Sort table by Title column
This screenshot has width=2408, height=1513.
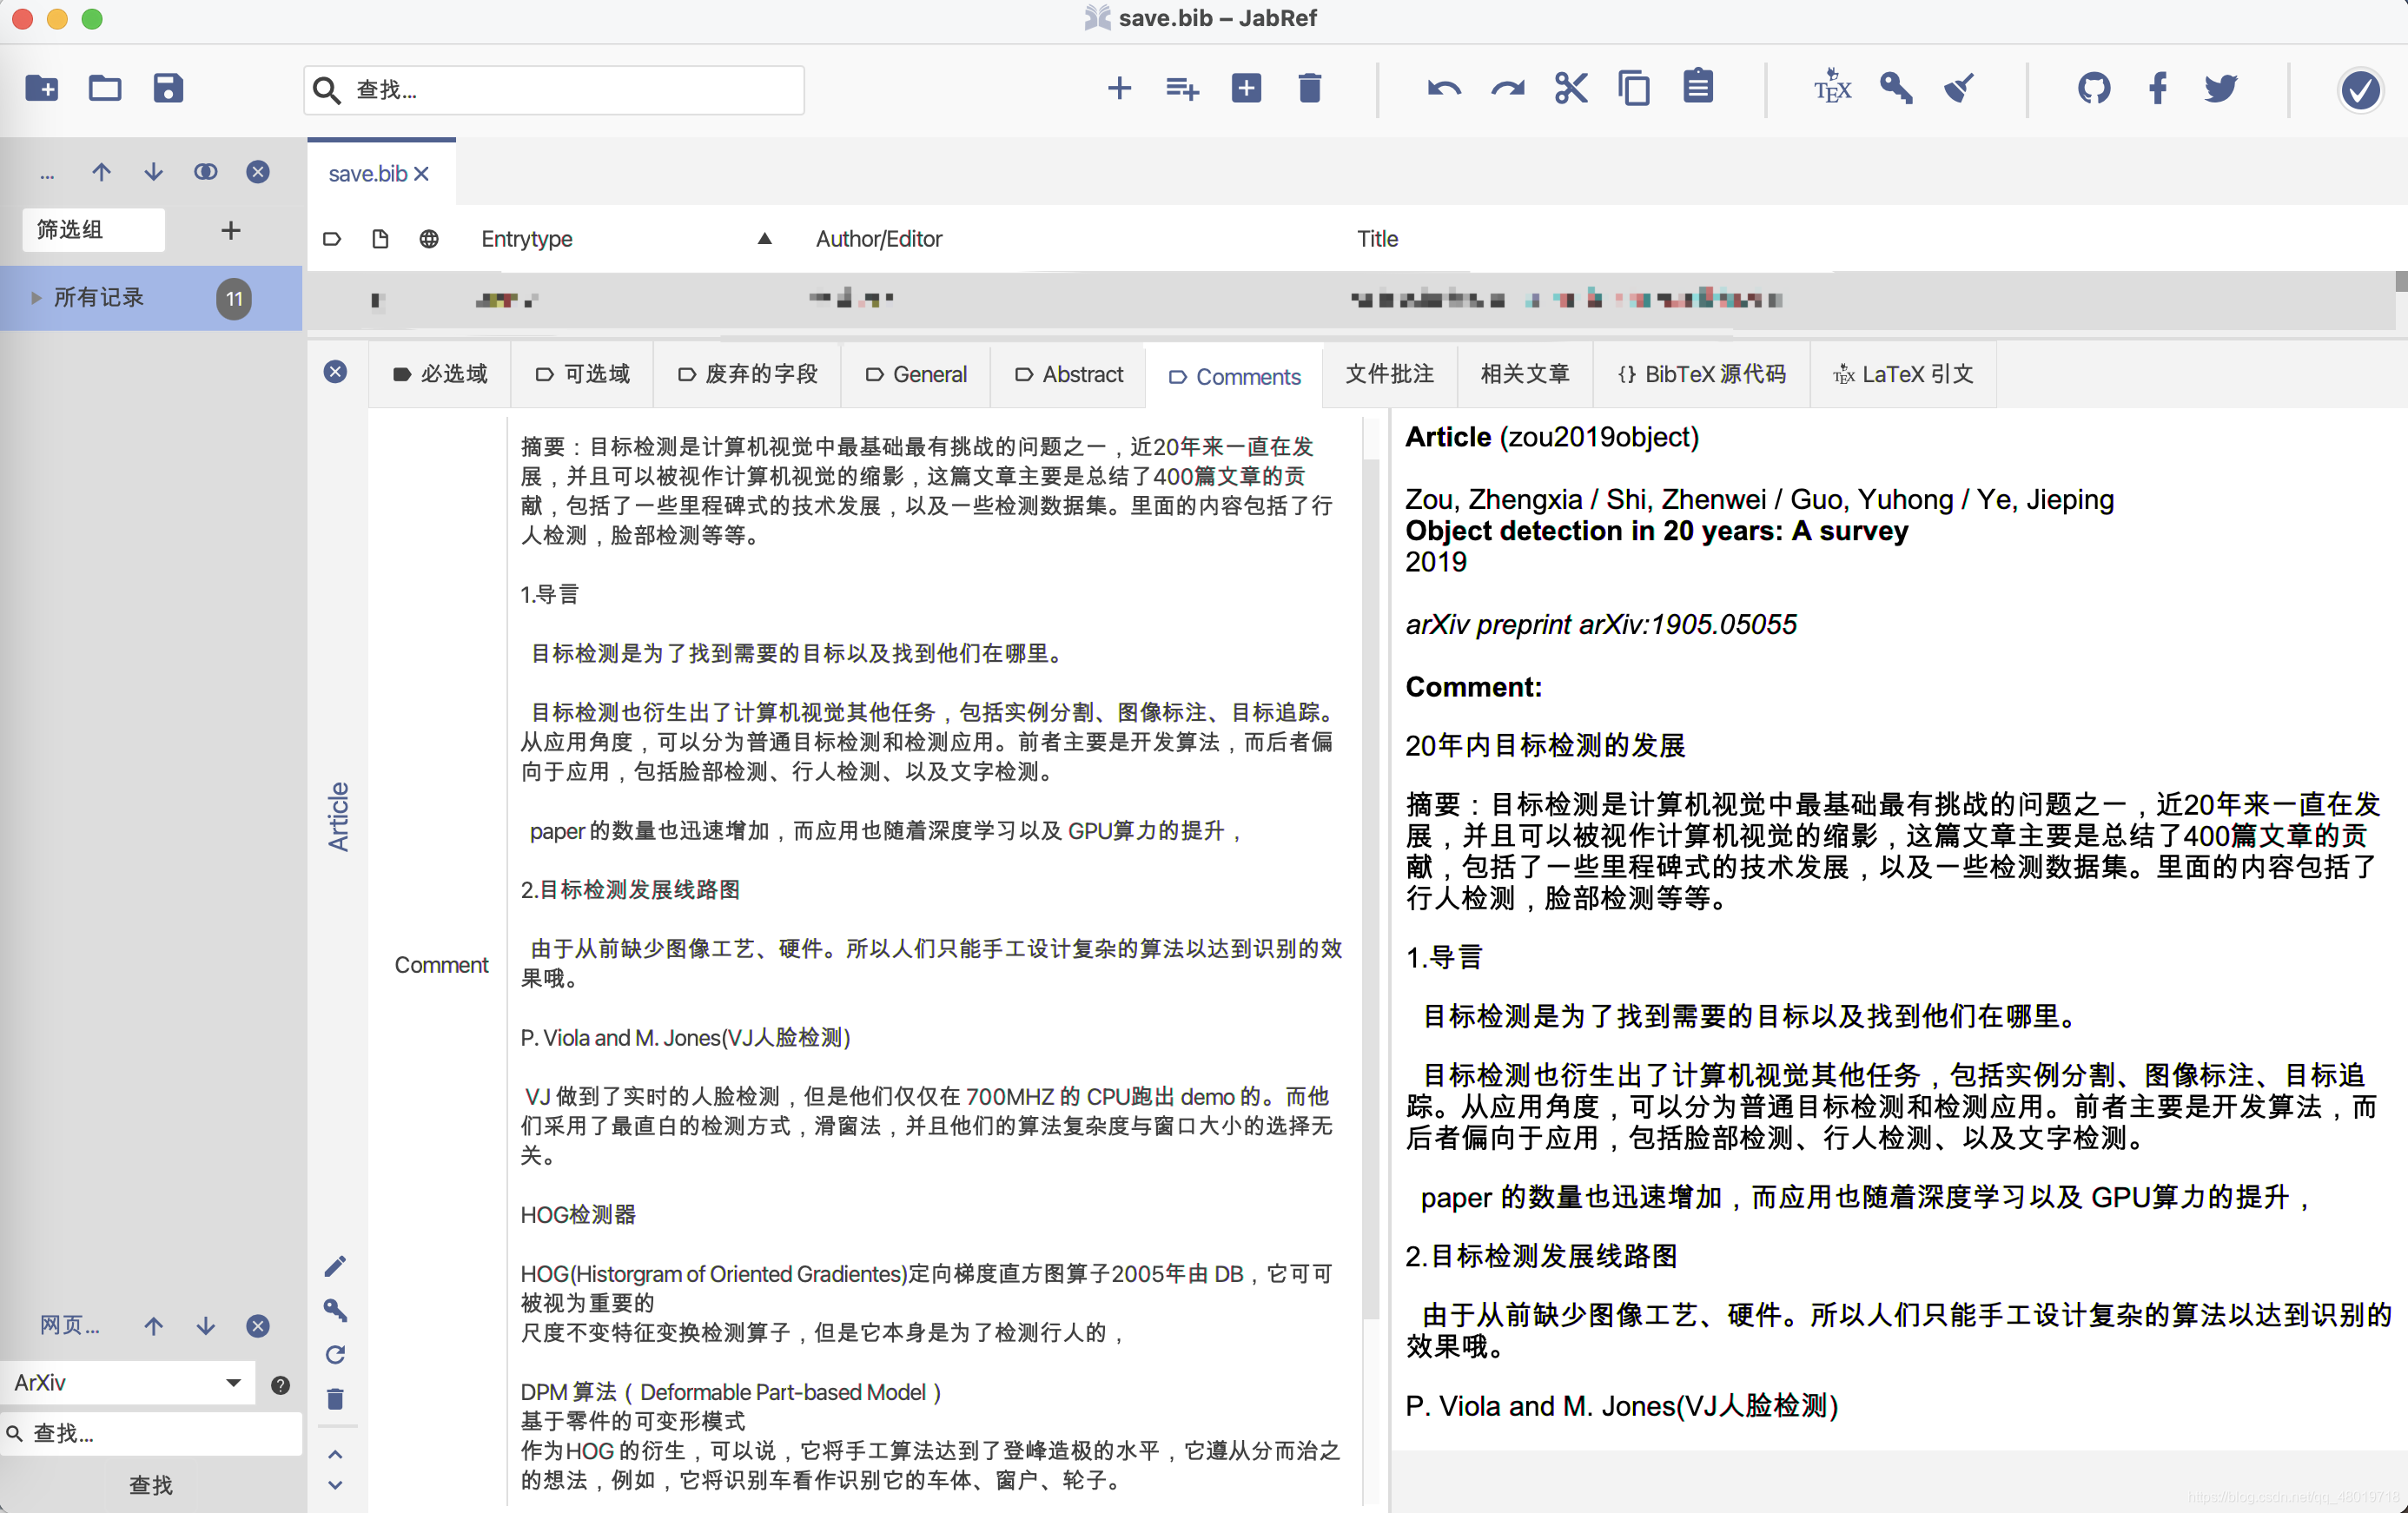click(1377, 239)
